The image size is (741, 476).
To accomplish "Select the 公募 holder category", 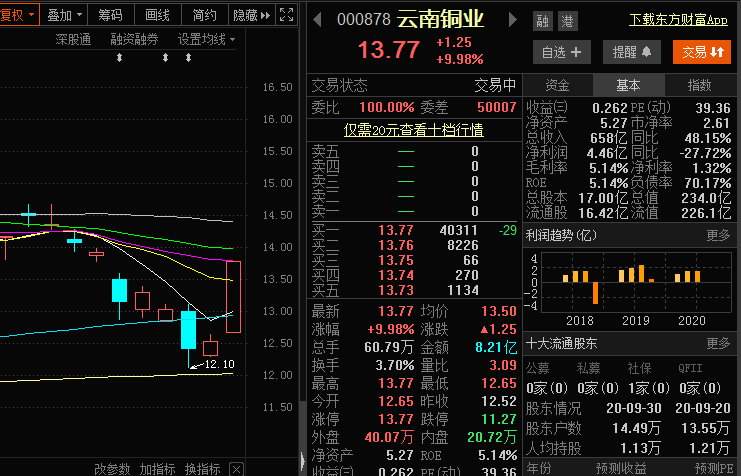I will [537, 368].
